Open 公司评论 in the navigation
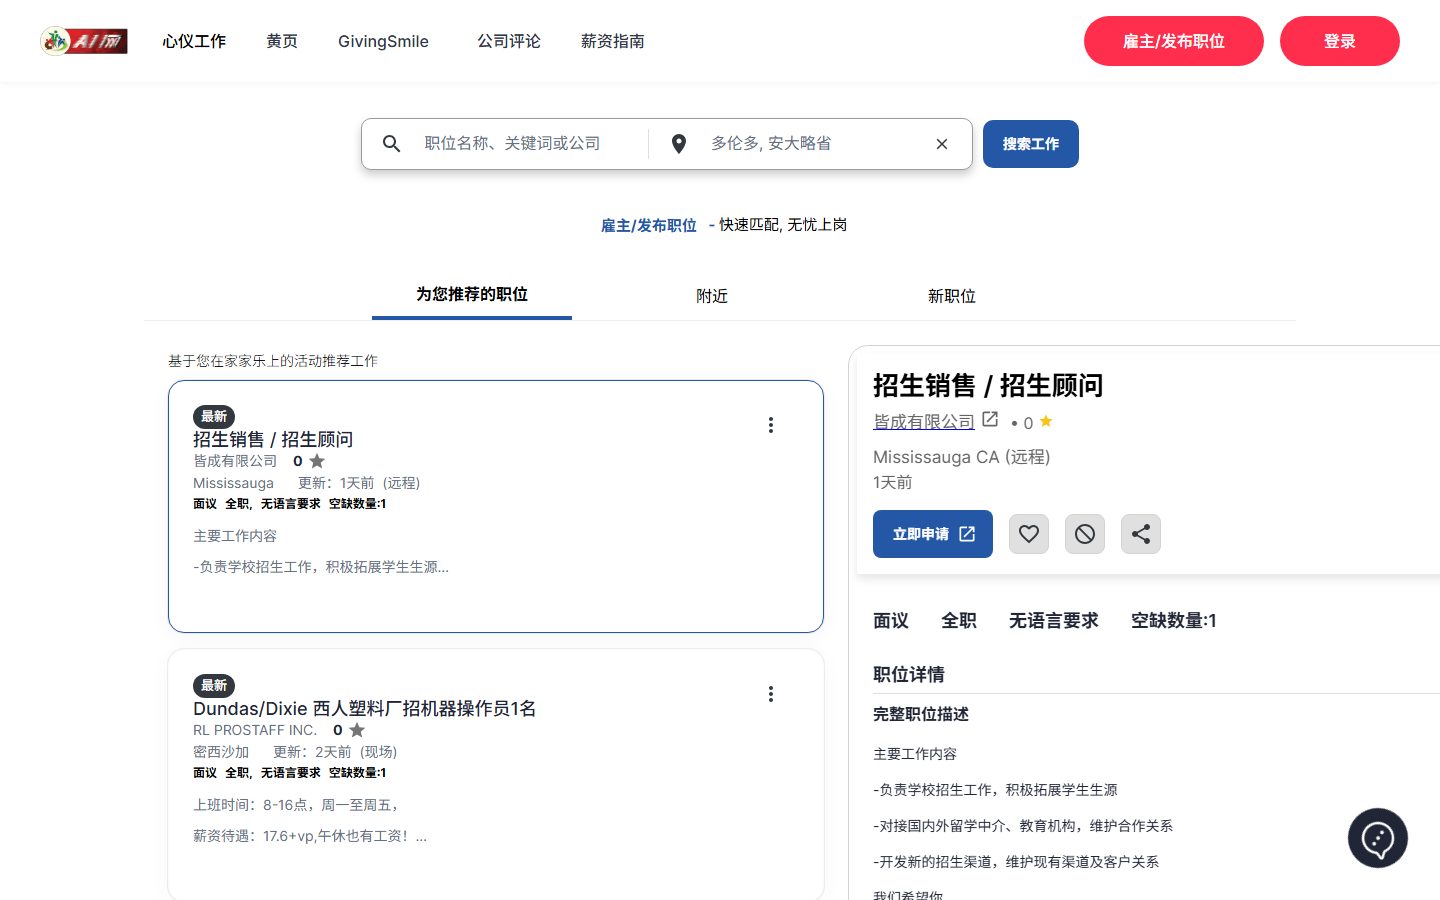The height and width of the screenshot is (900, 1440). tap(509, 41)
